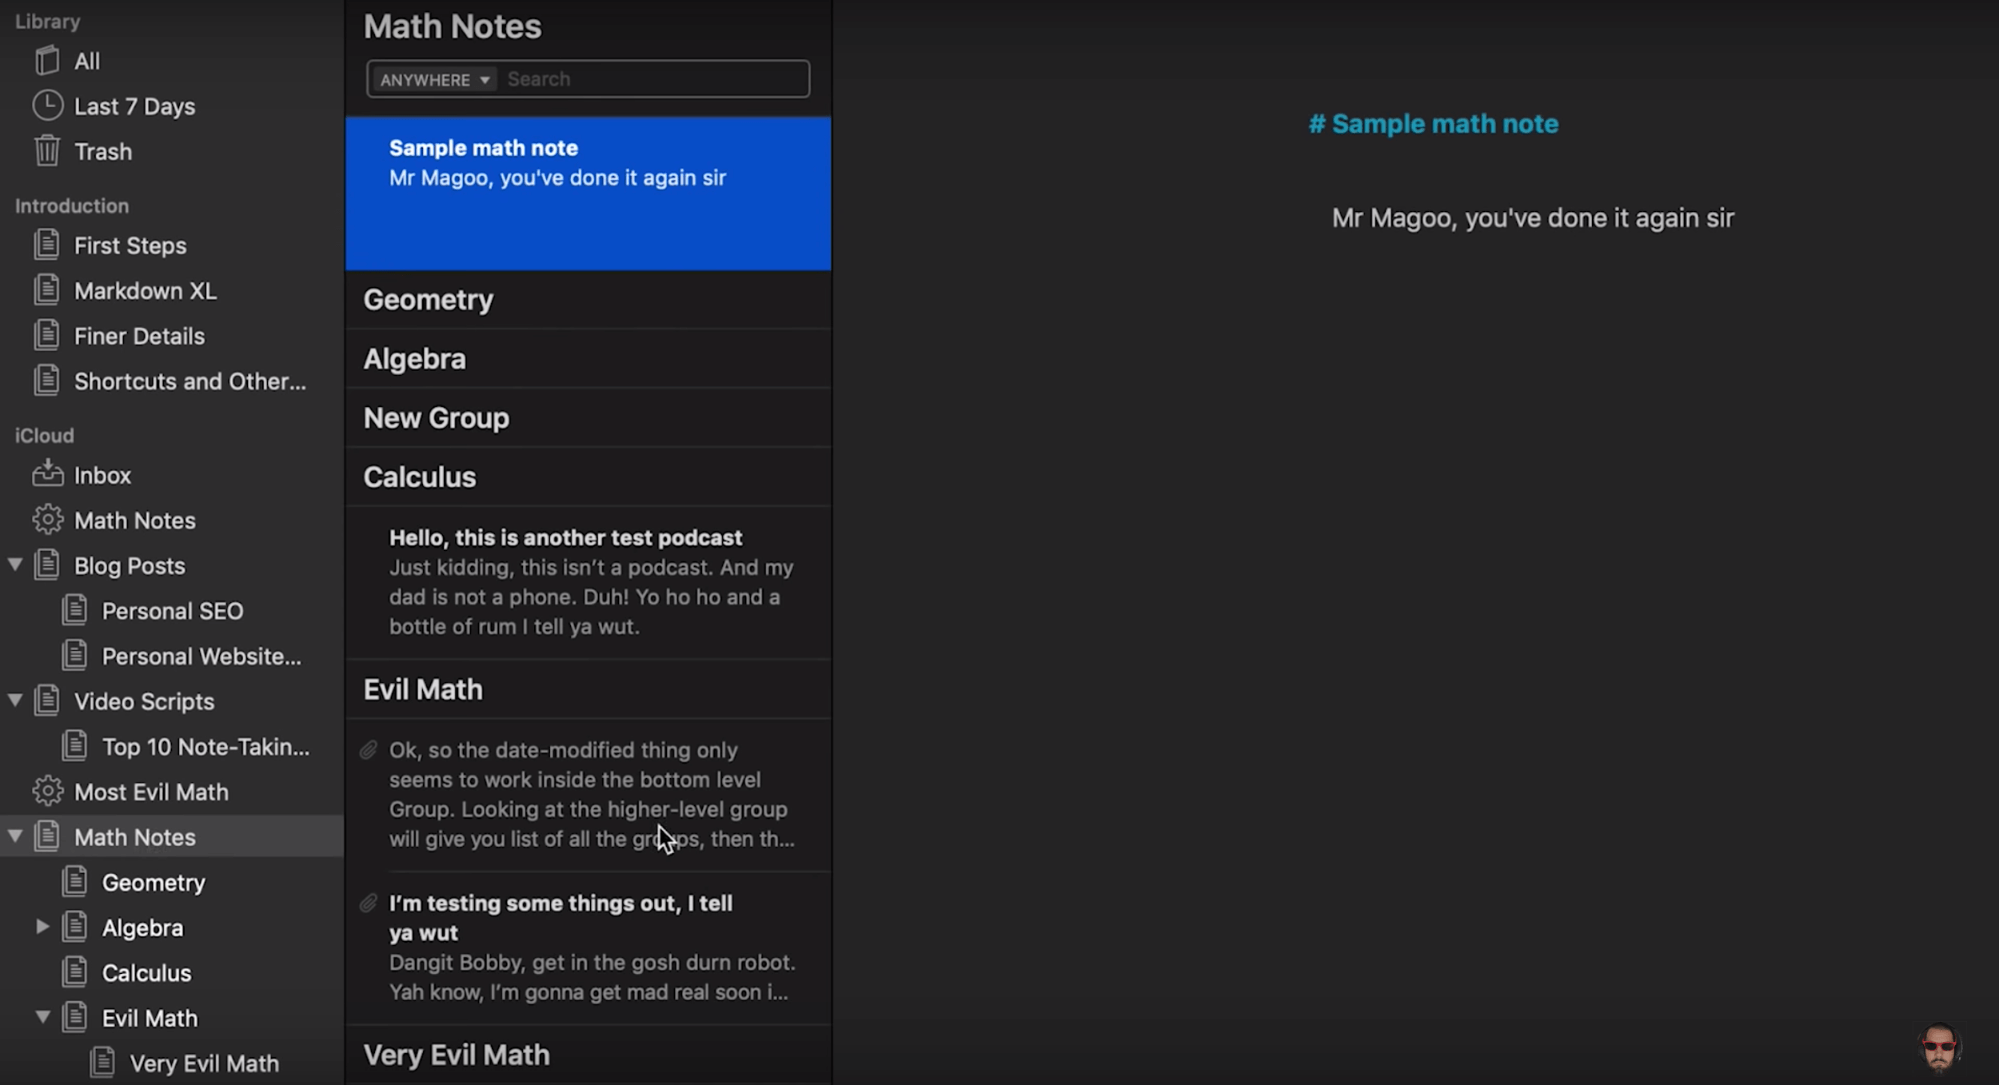
Task: Select the Geometry note in sidebar
Action: [x=155, y=881]
